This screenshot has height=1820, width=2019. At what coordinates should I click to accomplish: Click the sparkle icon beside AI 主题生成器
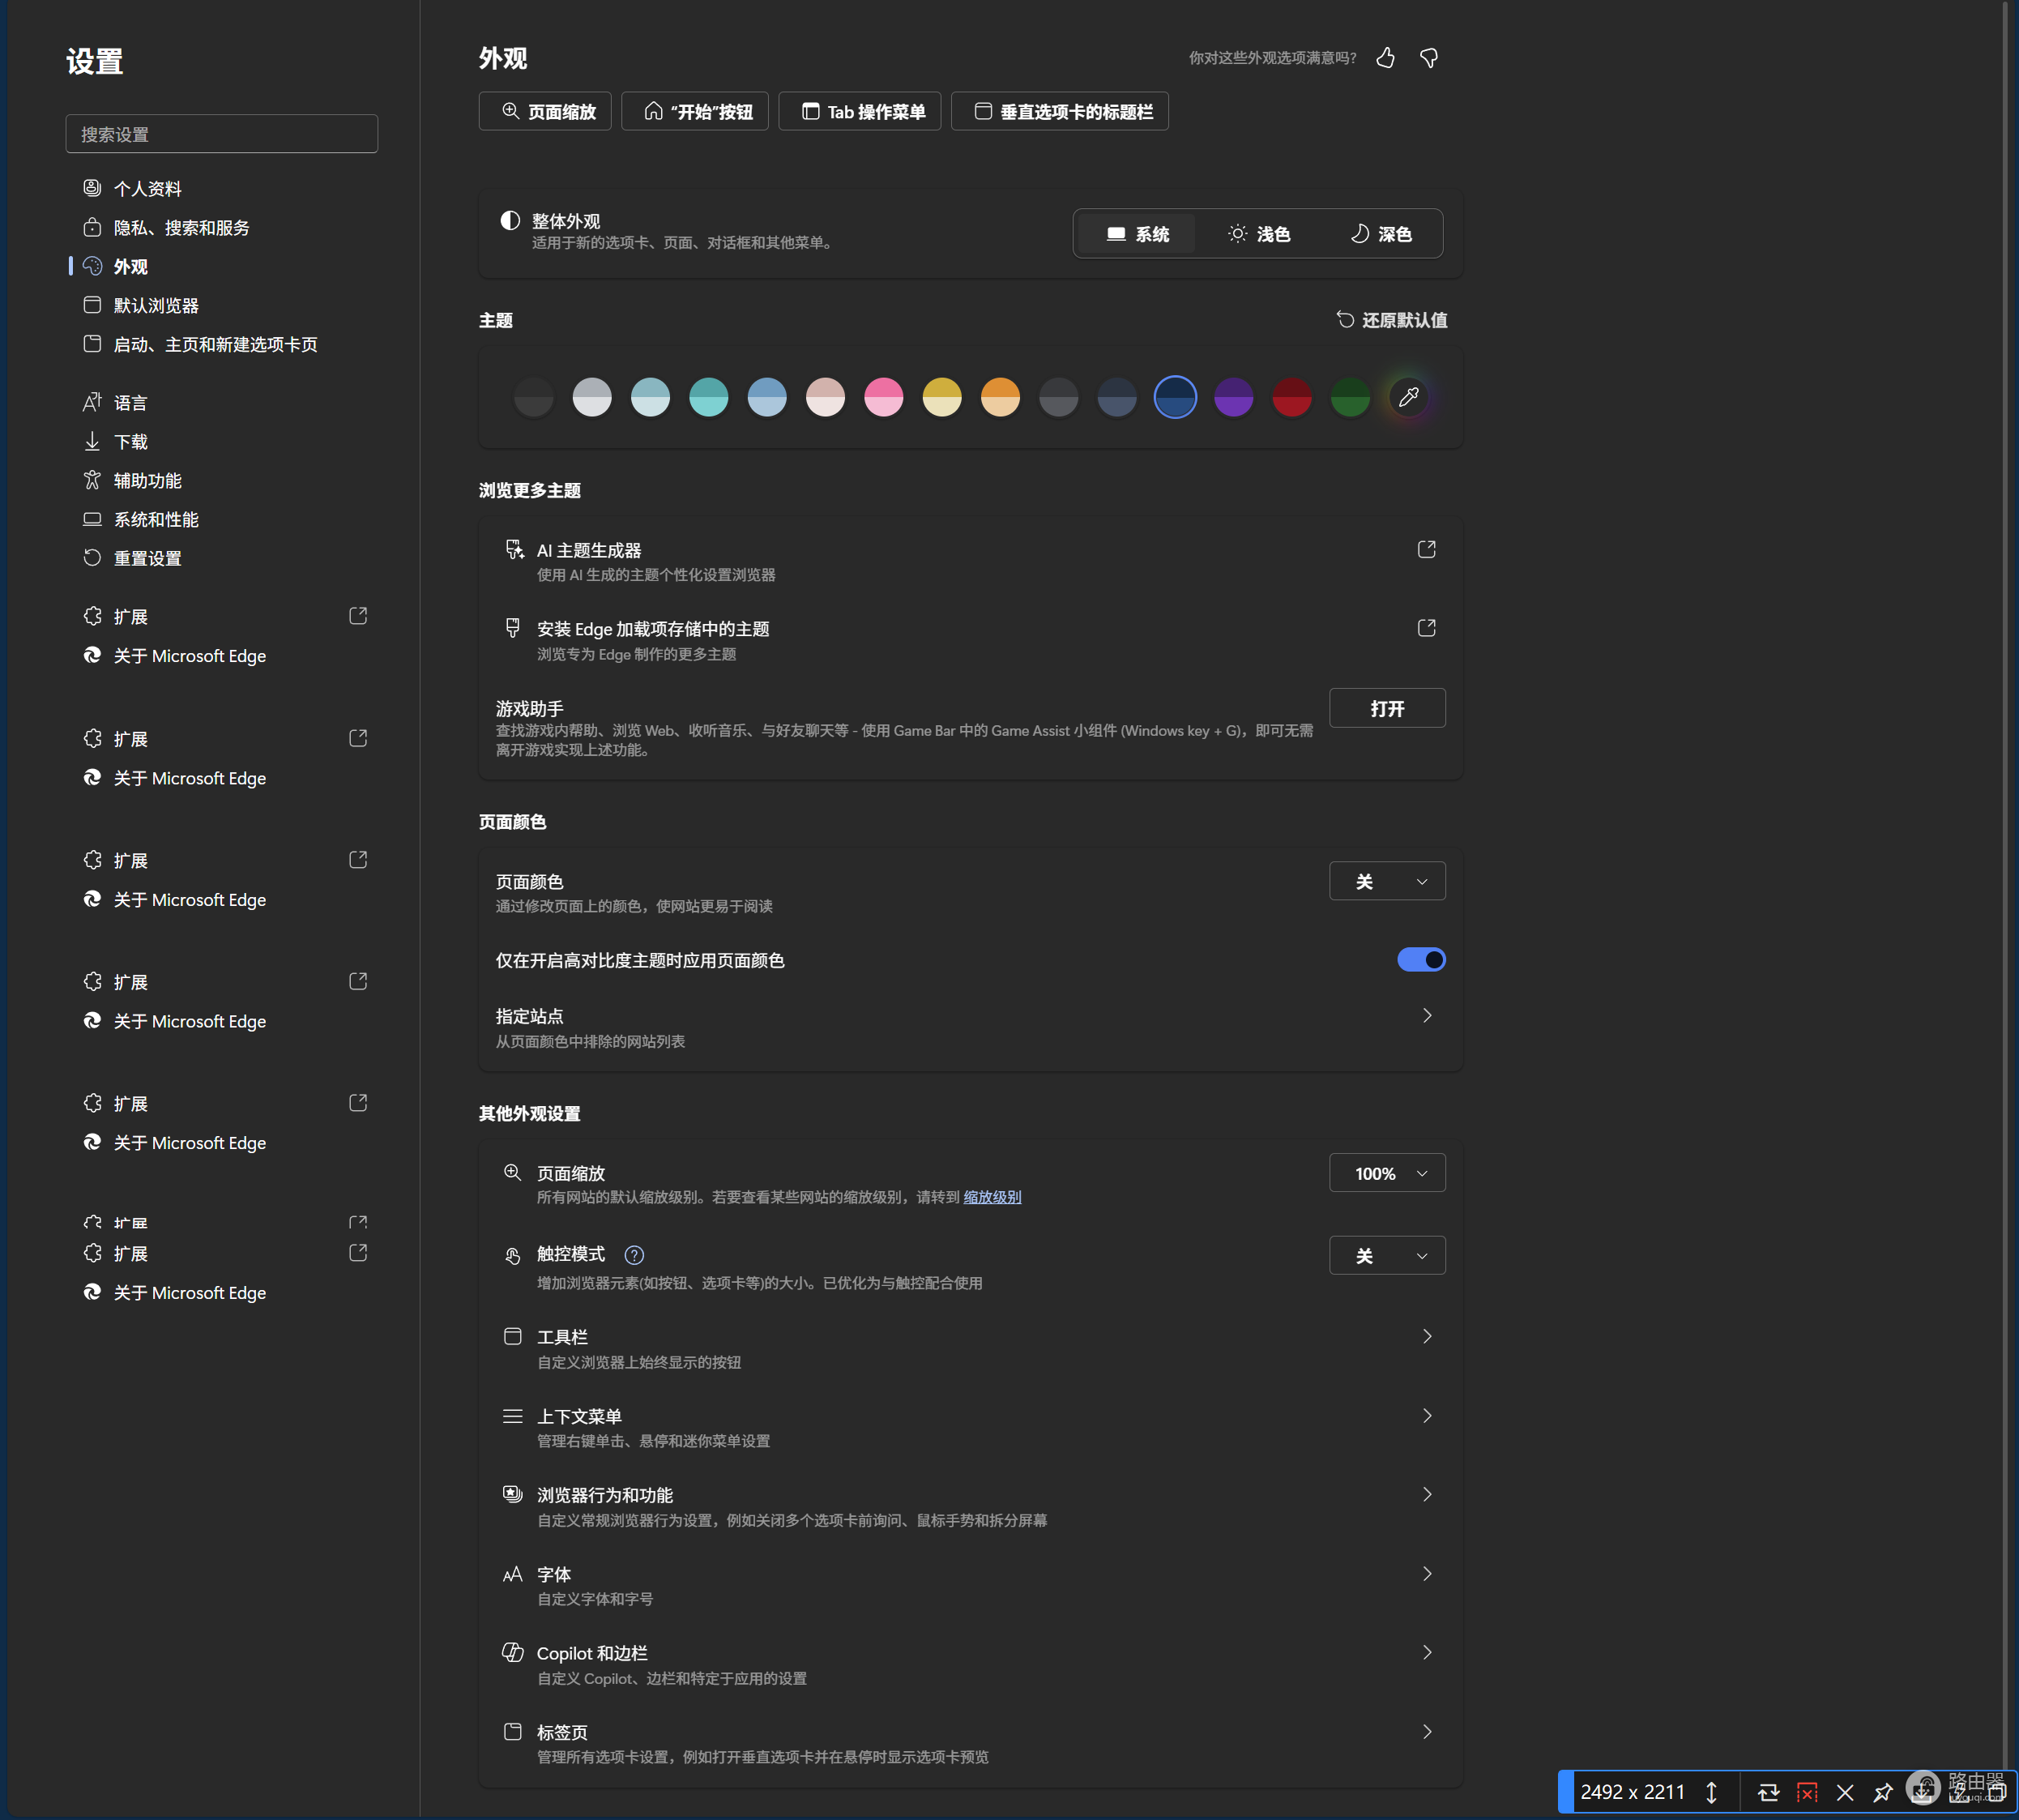[514, 549]
